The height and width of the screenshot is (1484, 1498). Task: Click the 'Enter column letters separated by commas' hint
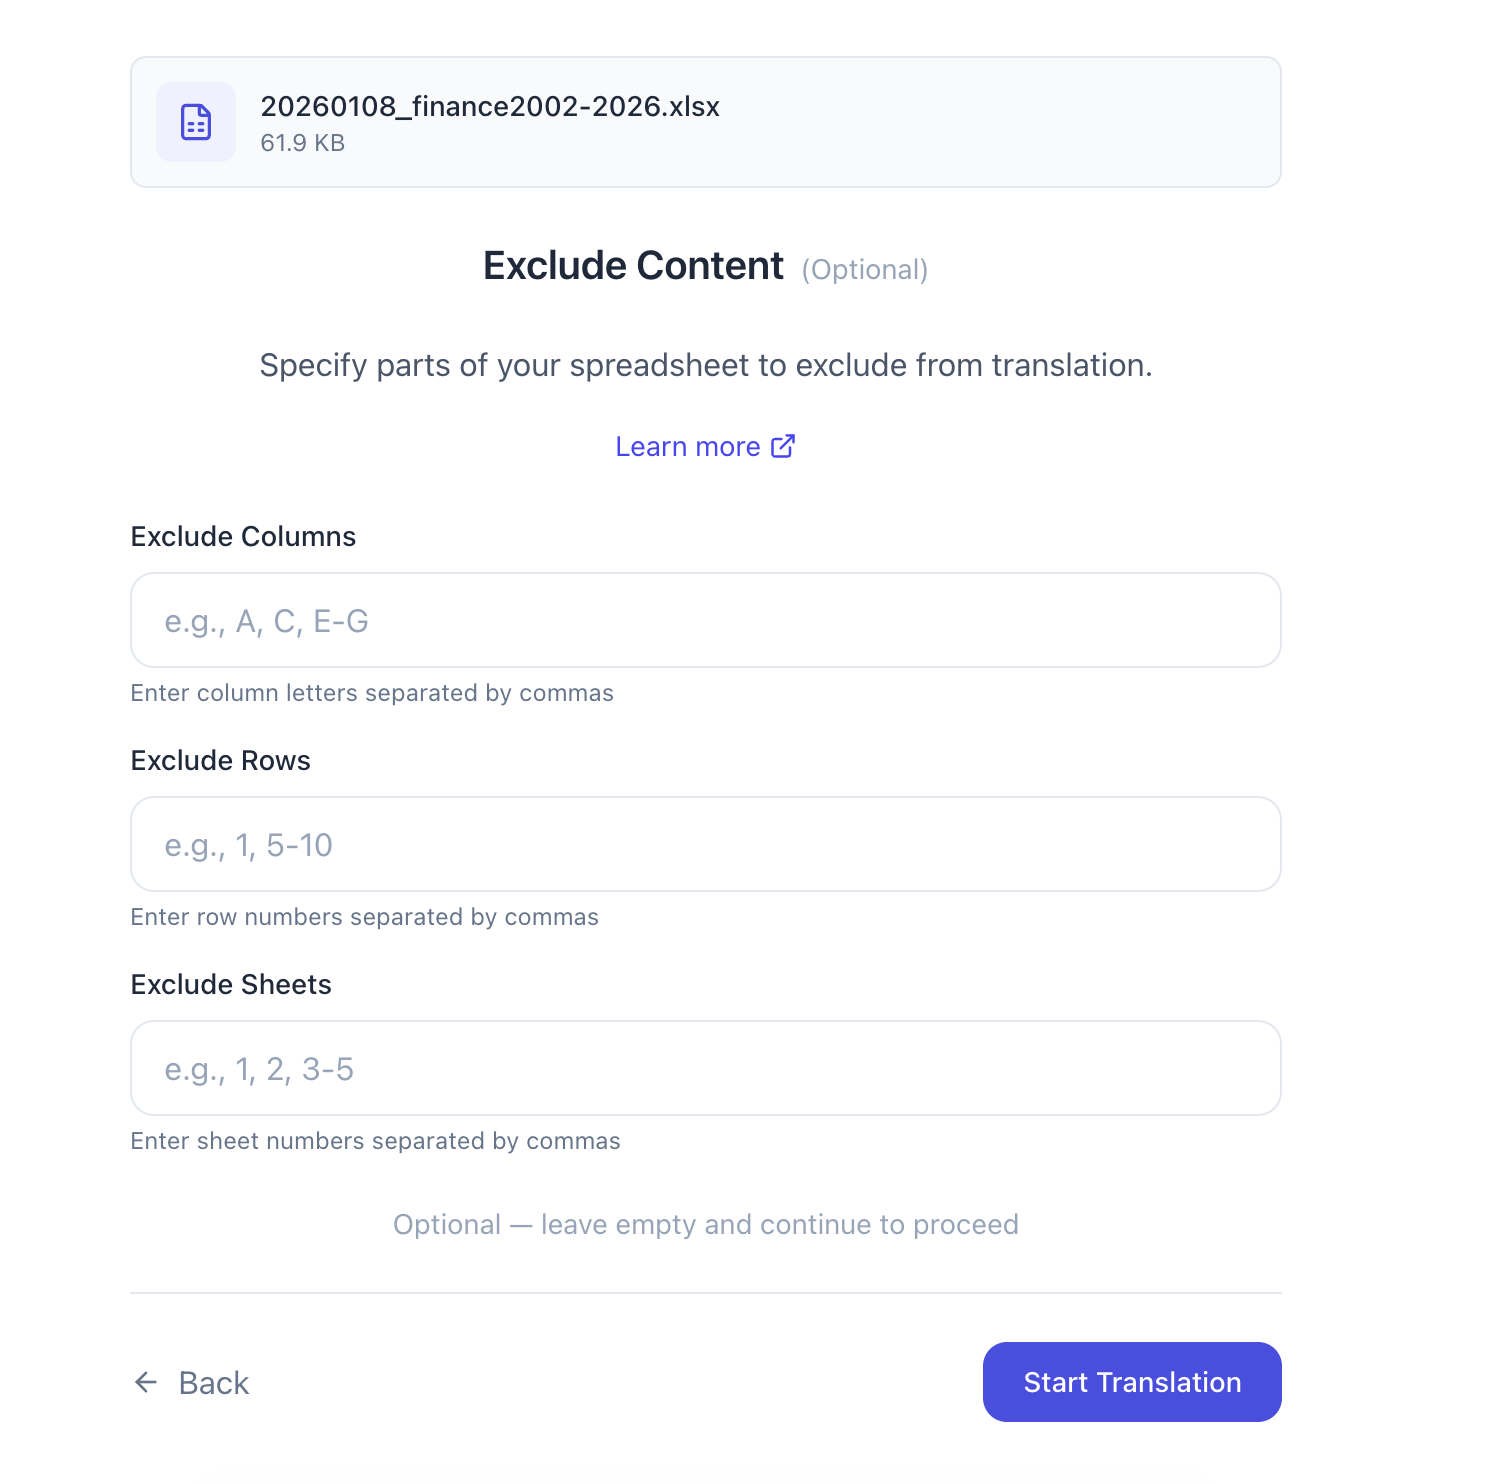tap(372, 693)
